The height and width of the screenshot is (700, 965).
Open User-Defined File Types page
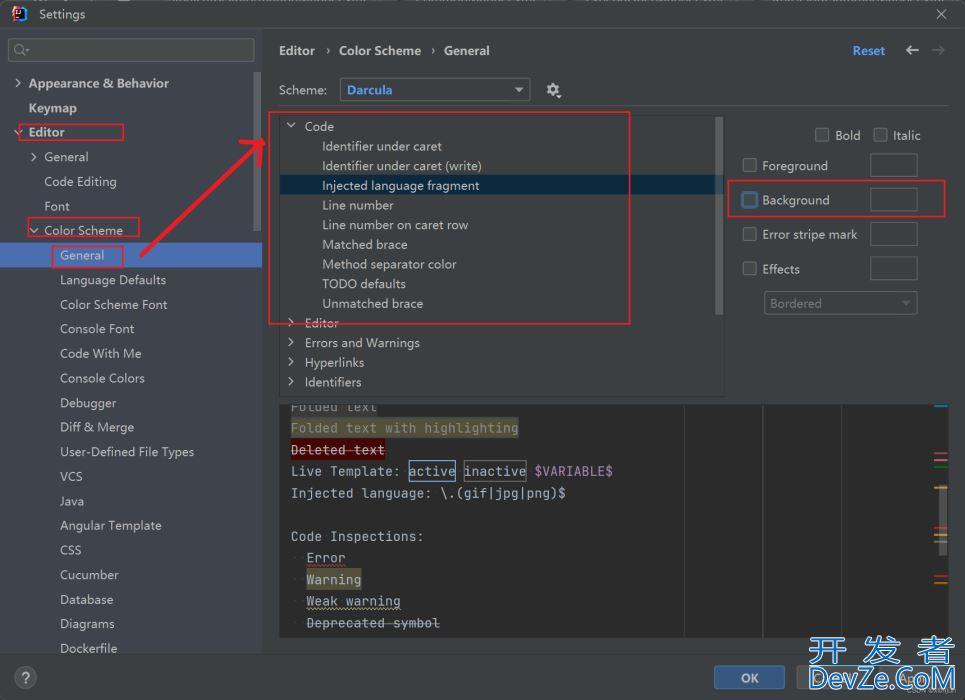[127, 452]
